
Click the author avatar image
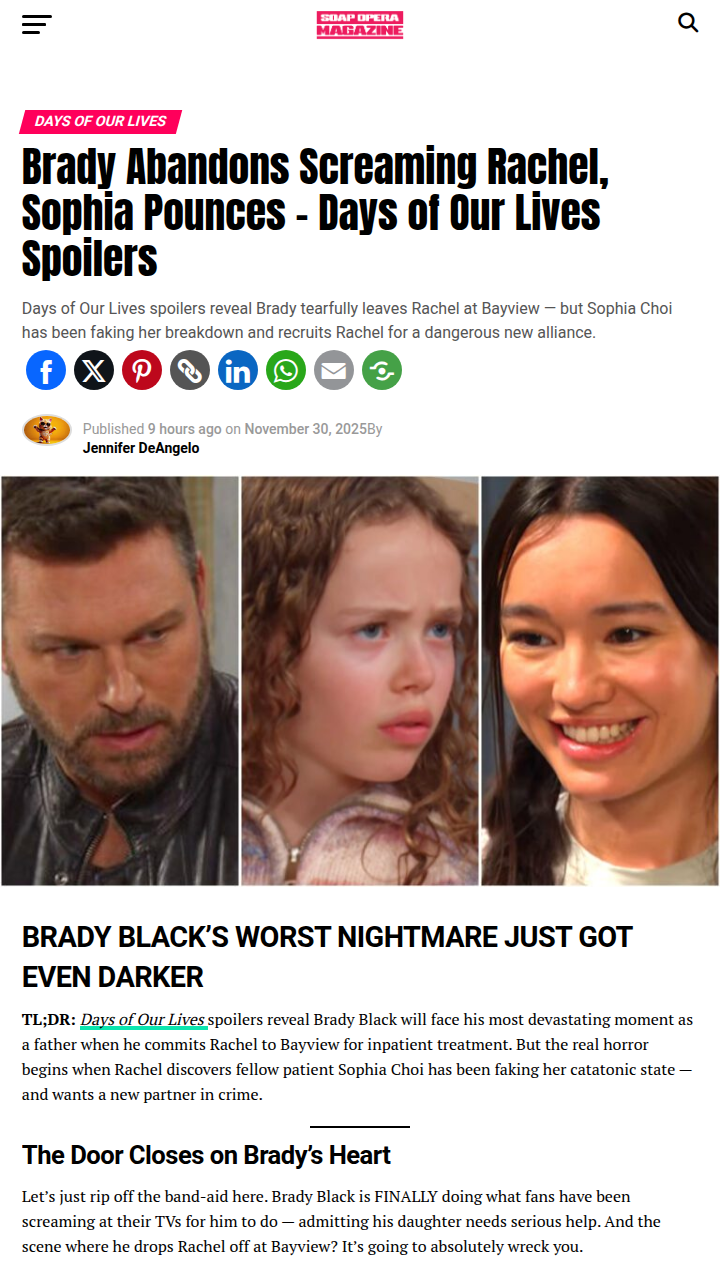(47, 430)
